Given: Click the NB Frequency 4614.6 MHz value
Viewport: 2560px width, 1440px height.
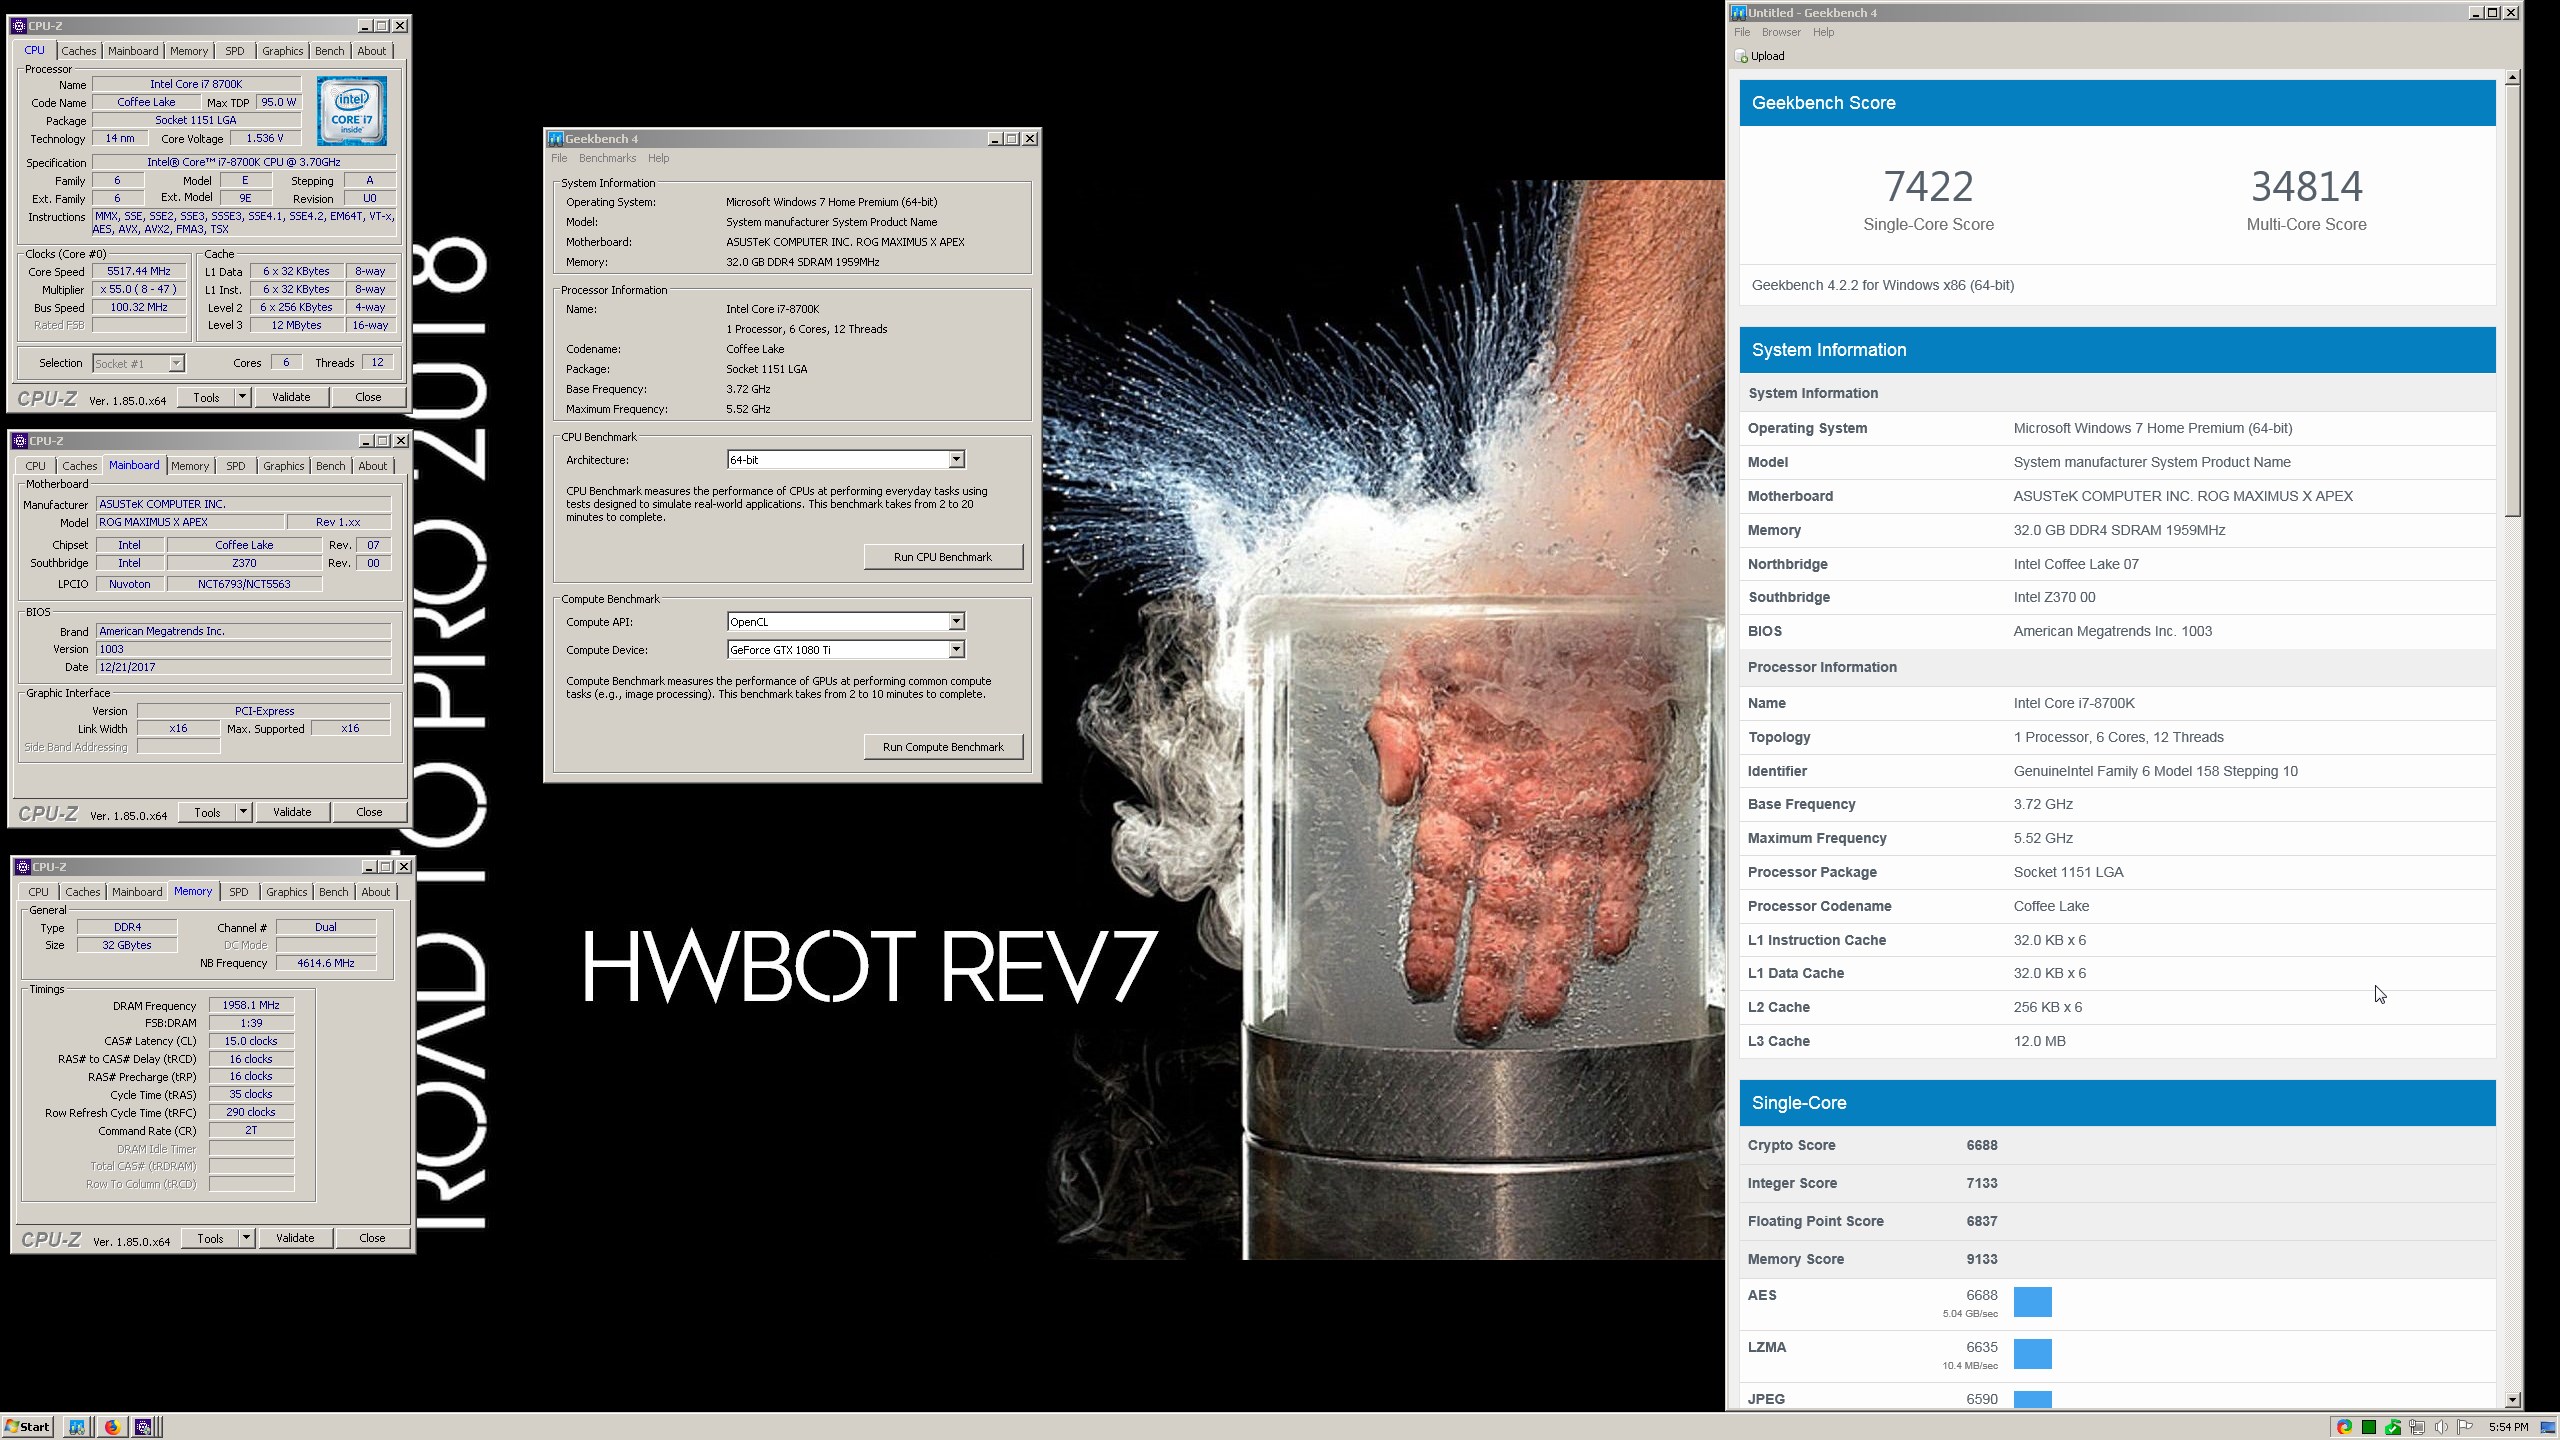Looking at the screenshot, I should pos(326,963).
